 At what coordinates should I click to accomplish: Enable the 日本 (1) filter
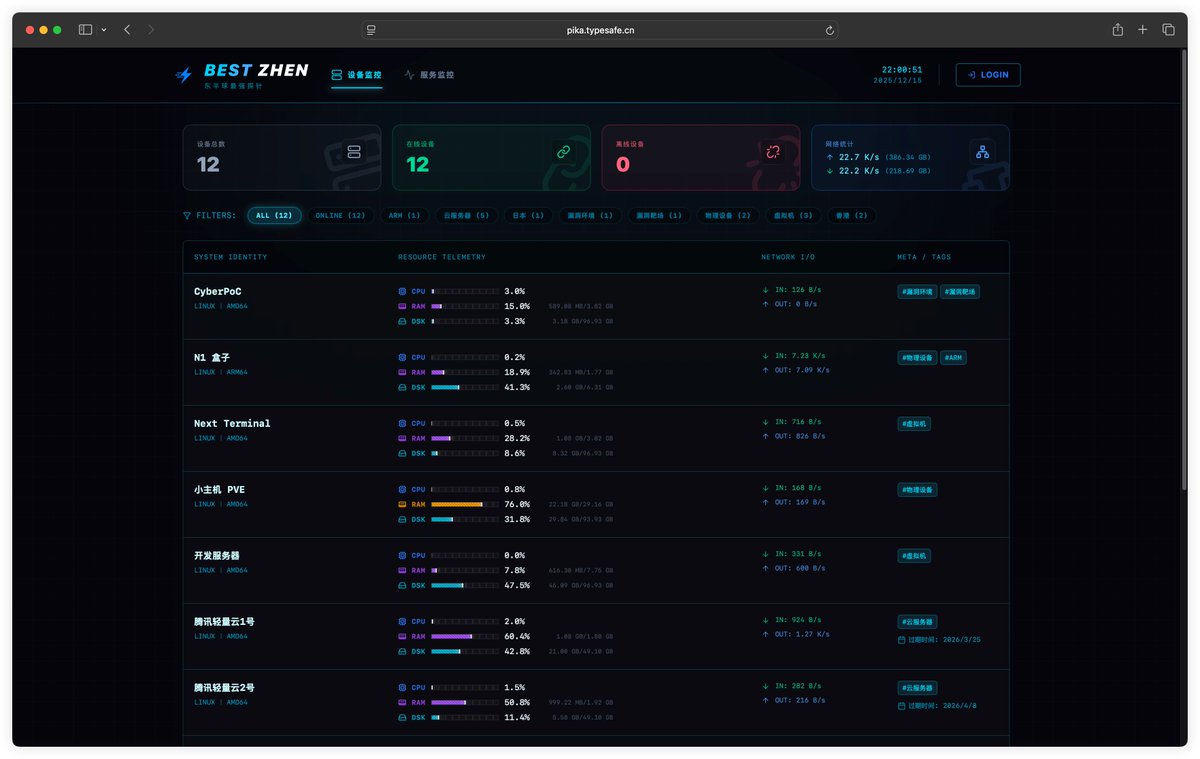pos(528,215)
